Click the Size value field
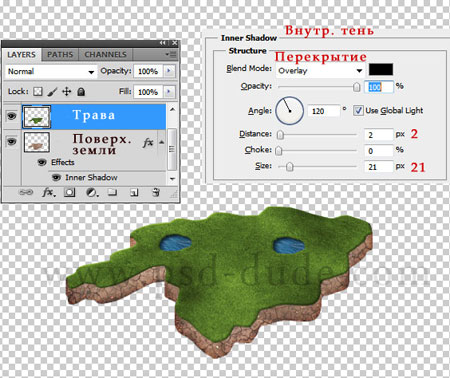This screenshot has height=378, width=450. 379,167
